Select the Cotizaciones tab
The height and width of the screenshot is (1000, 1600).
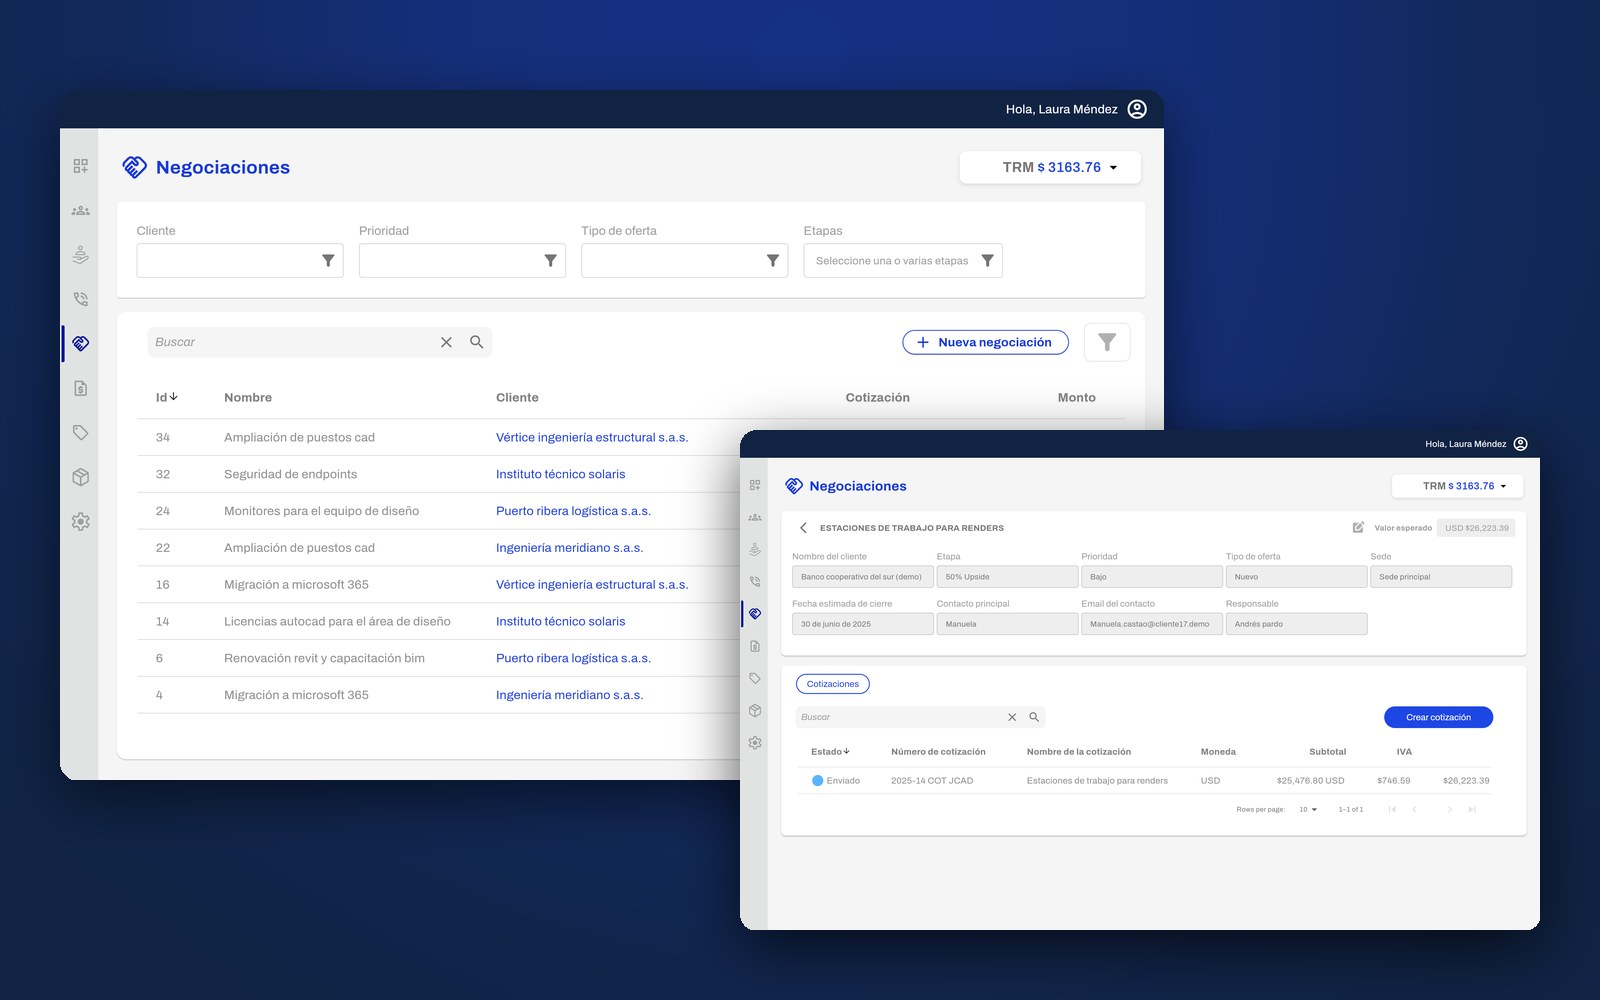point(833,684)
